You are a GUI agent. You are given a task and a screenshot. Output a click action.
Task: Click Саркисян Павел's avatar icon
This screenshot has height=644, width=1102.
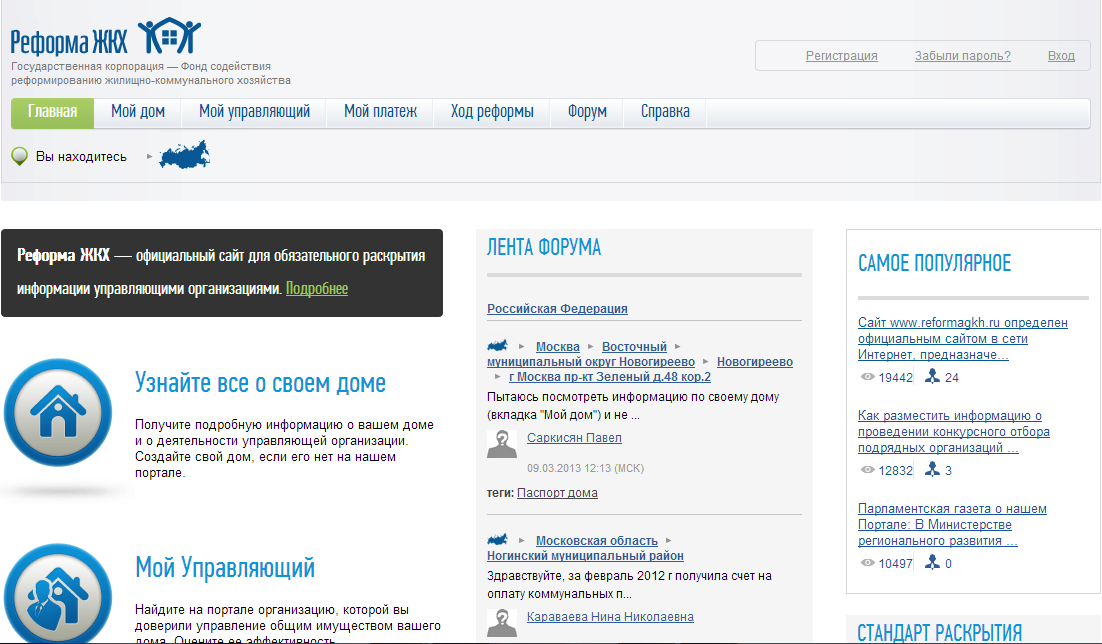pyautogui.click(x=502, y=444)
